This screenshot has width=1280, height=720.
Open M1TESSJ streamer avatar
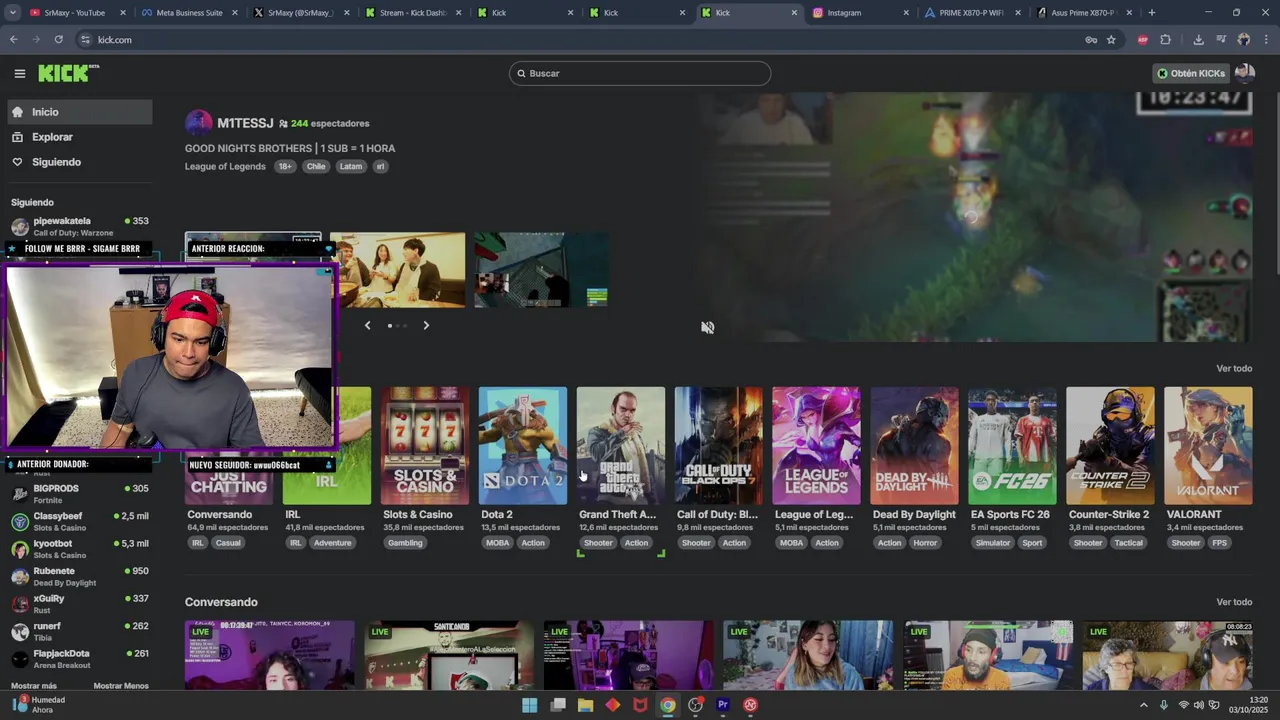click(199, 123)
